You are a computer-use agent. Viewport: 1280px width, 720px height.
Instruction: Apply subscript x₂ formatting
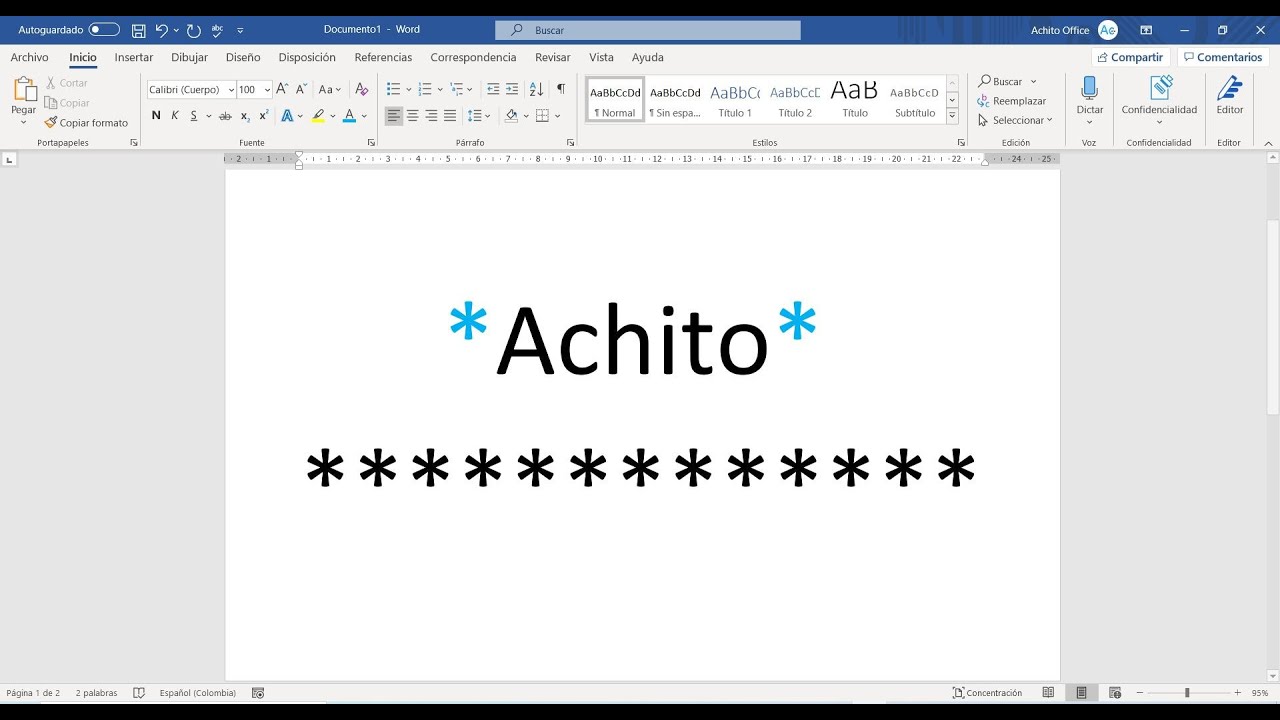tap(245, 116)
